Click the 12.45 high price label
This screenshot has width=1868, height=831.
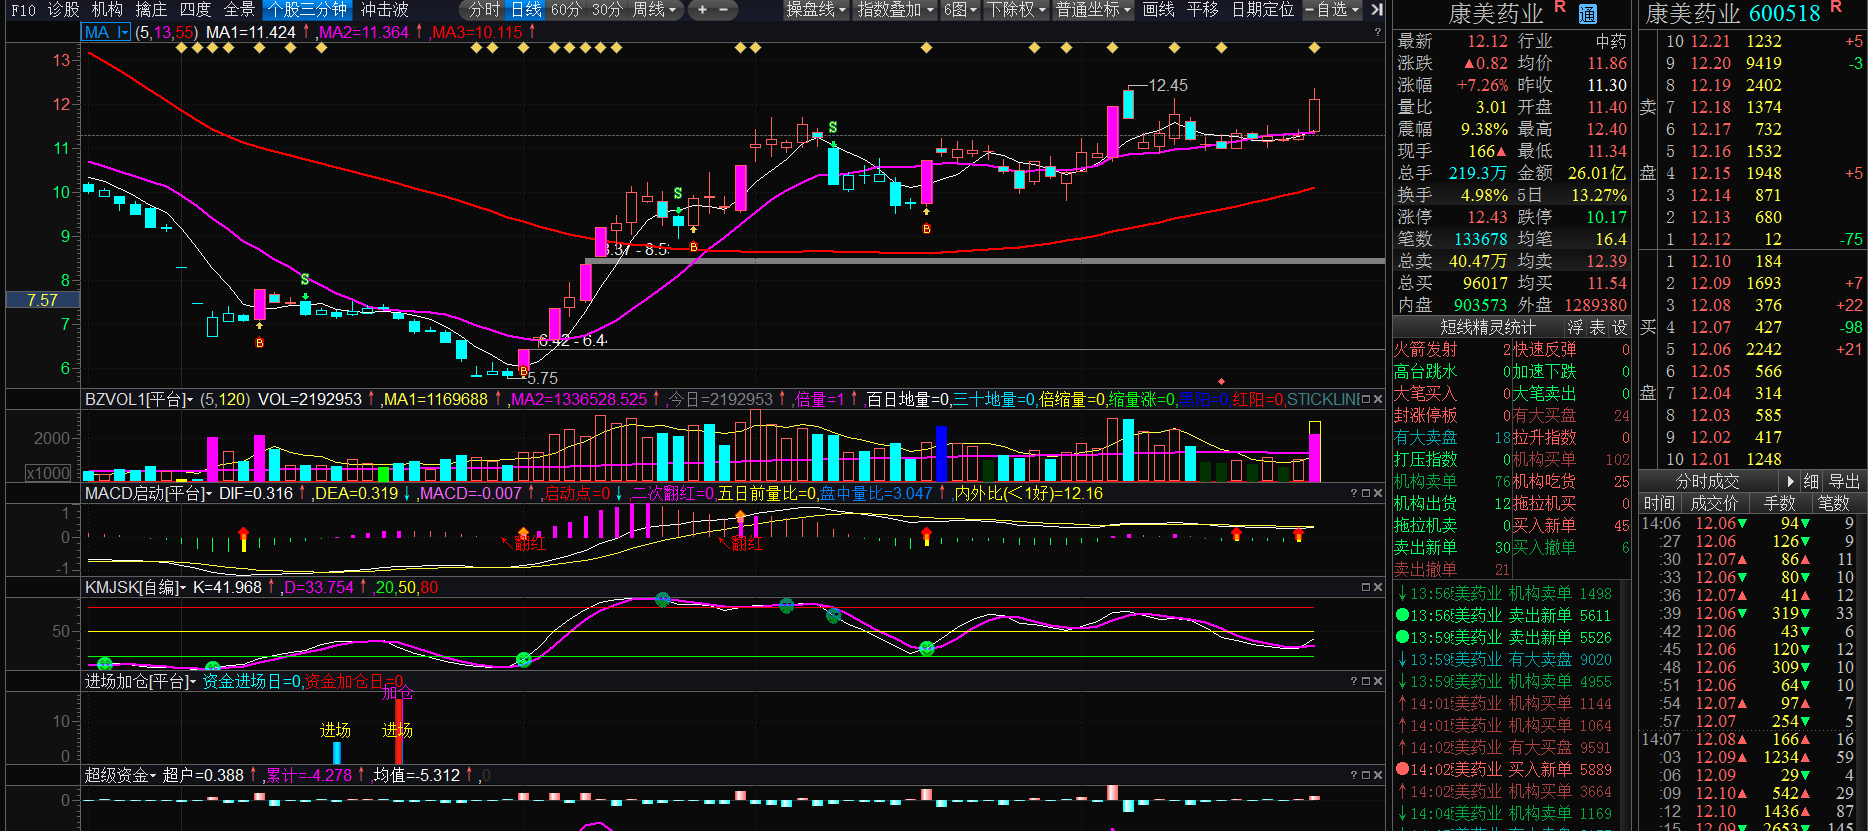pyautogui.click(x=1167, y=85)
